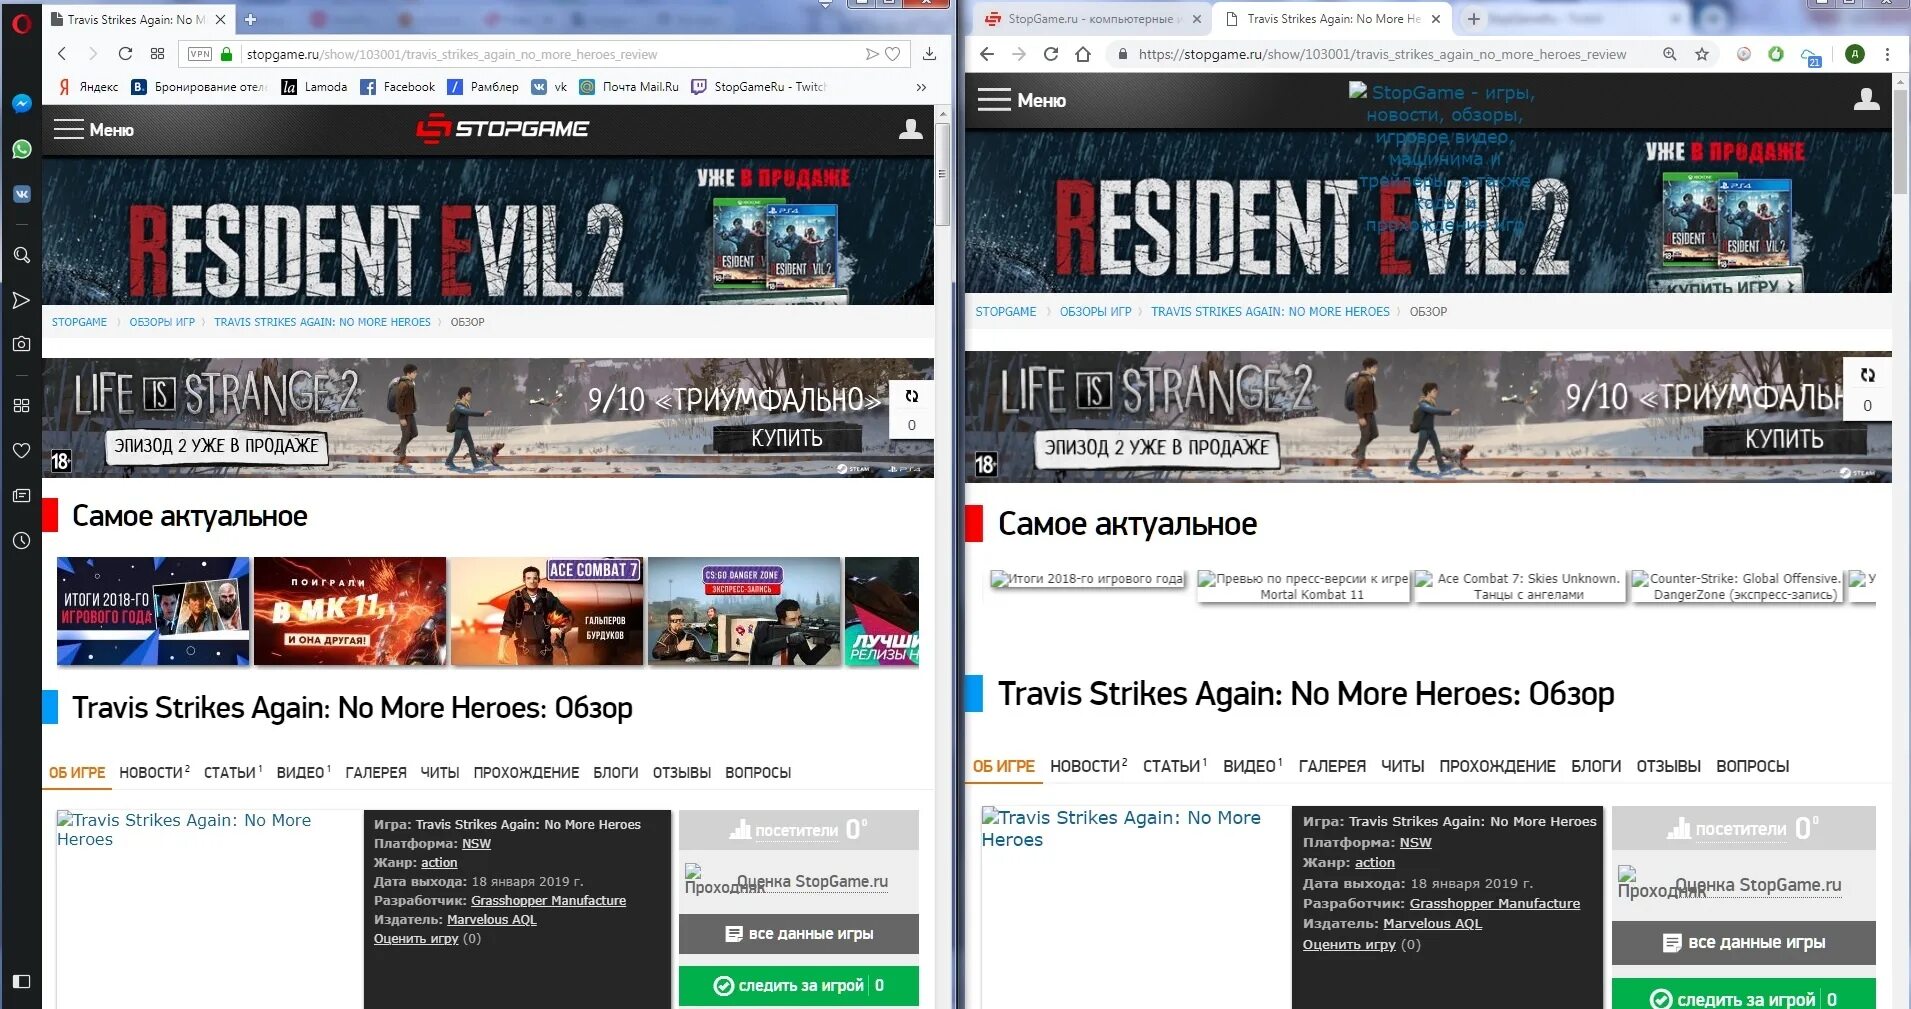Open new tab in Chrome window
Image resolution: width=1911 pixels, height=1009 pixels.
1473,19
